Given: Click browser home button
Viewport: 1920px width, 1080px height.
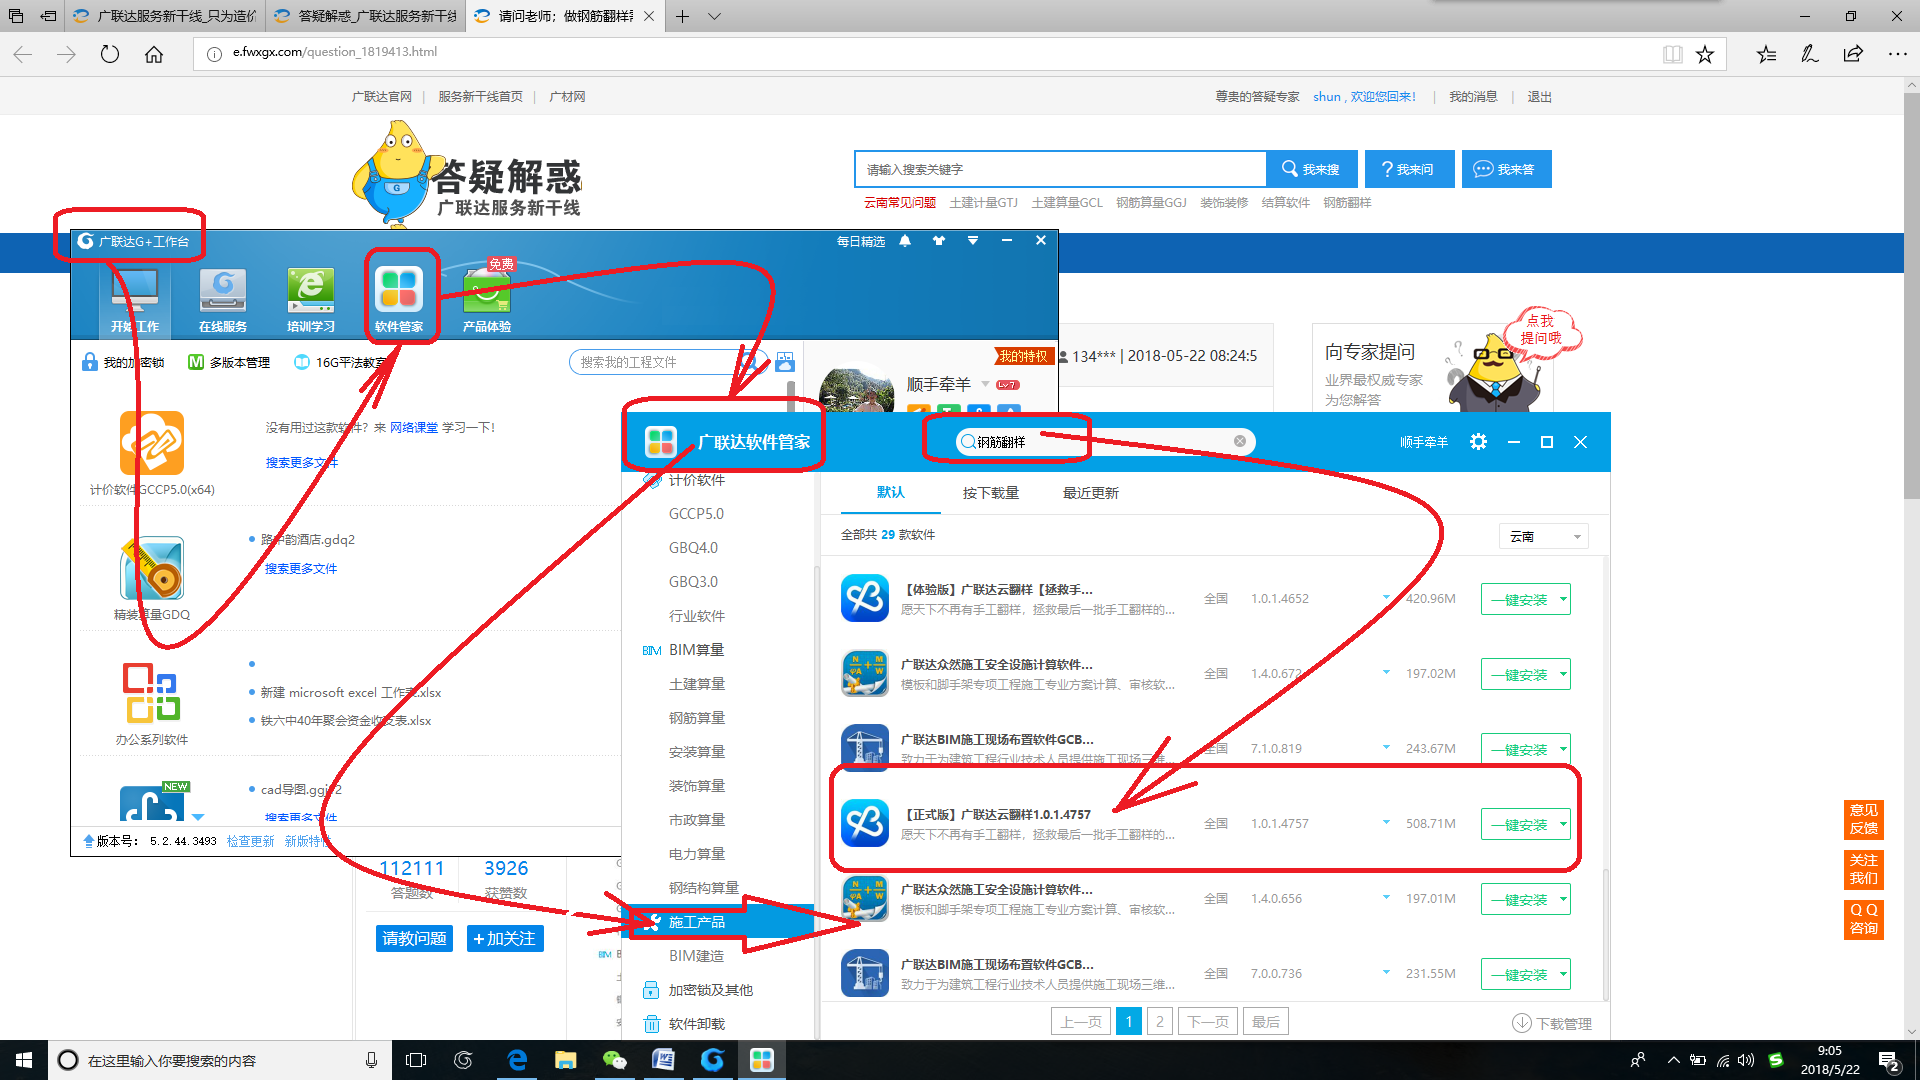Looking at the screenshot, I should (x=154, y=54).
